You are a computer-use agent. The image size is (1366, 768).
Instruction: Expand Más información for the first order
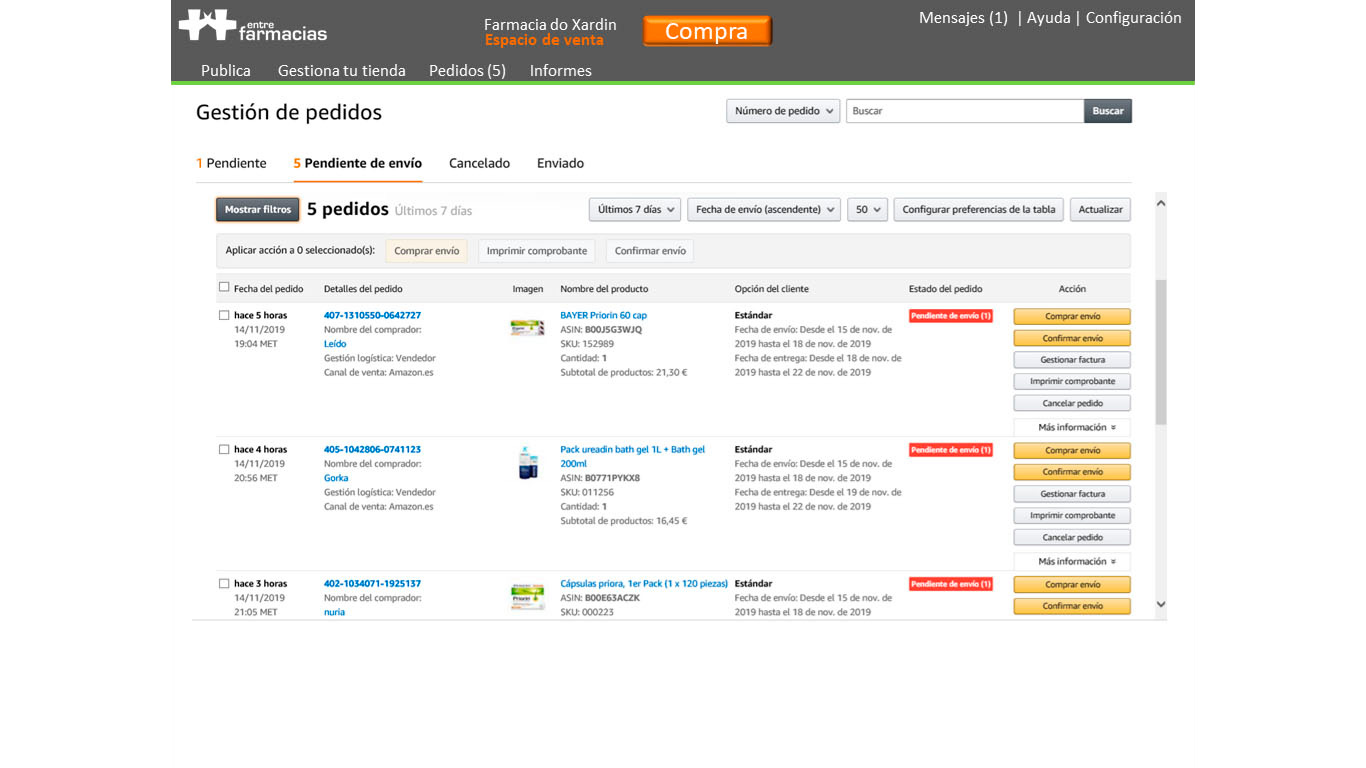(x=1072, y=427)
